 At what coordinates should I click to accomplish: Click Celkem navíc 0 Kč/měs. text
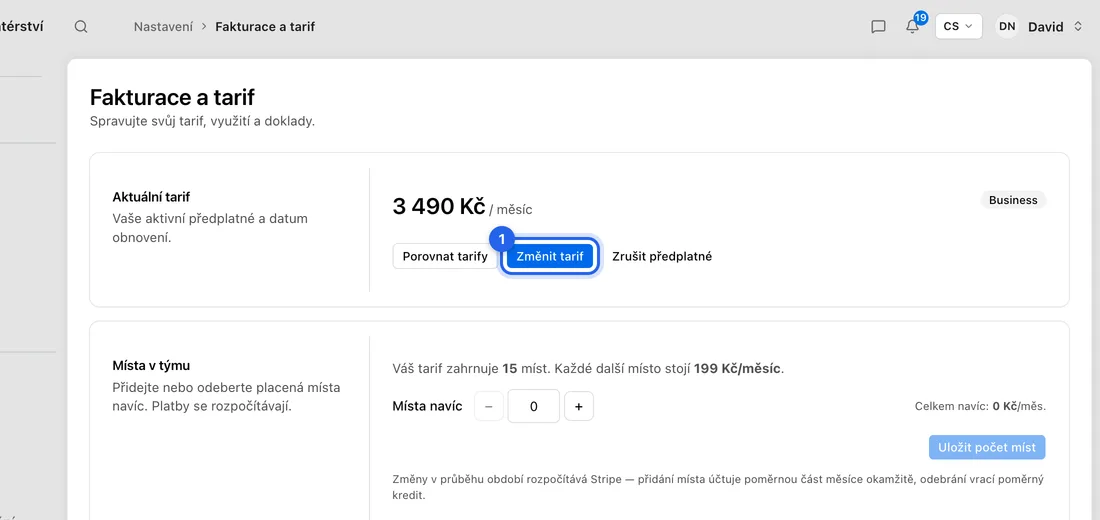tap(981, 406)
